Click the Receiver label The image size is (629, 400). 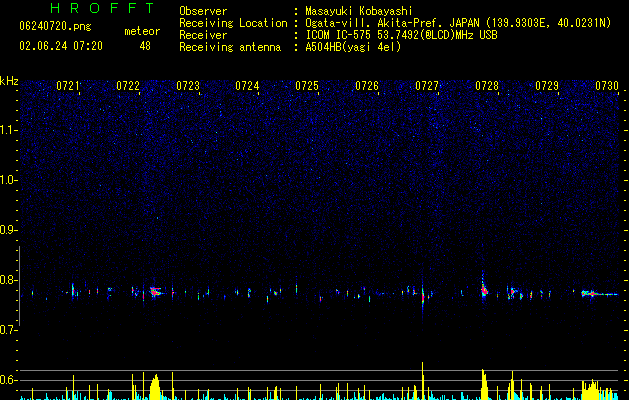(x=203, y=35)
